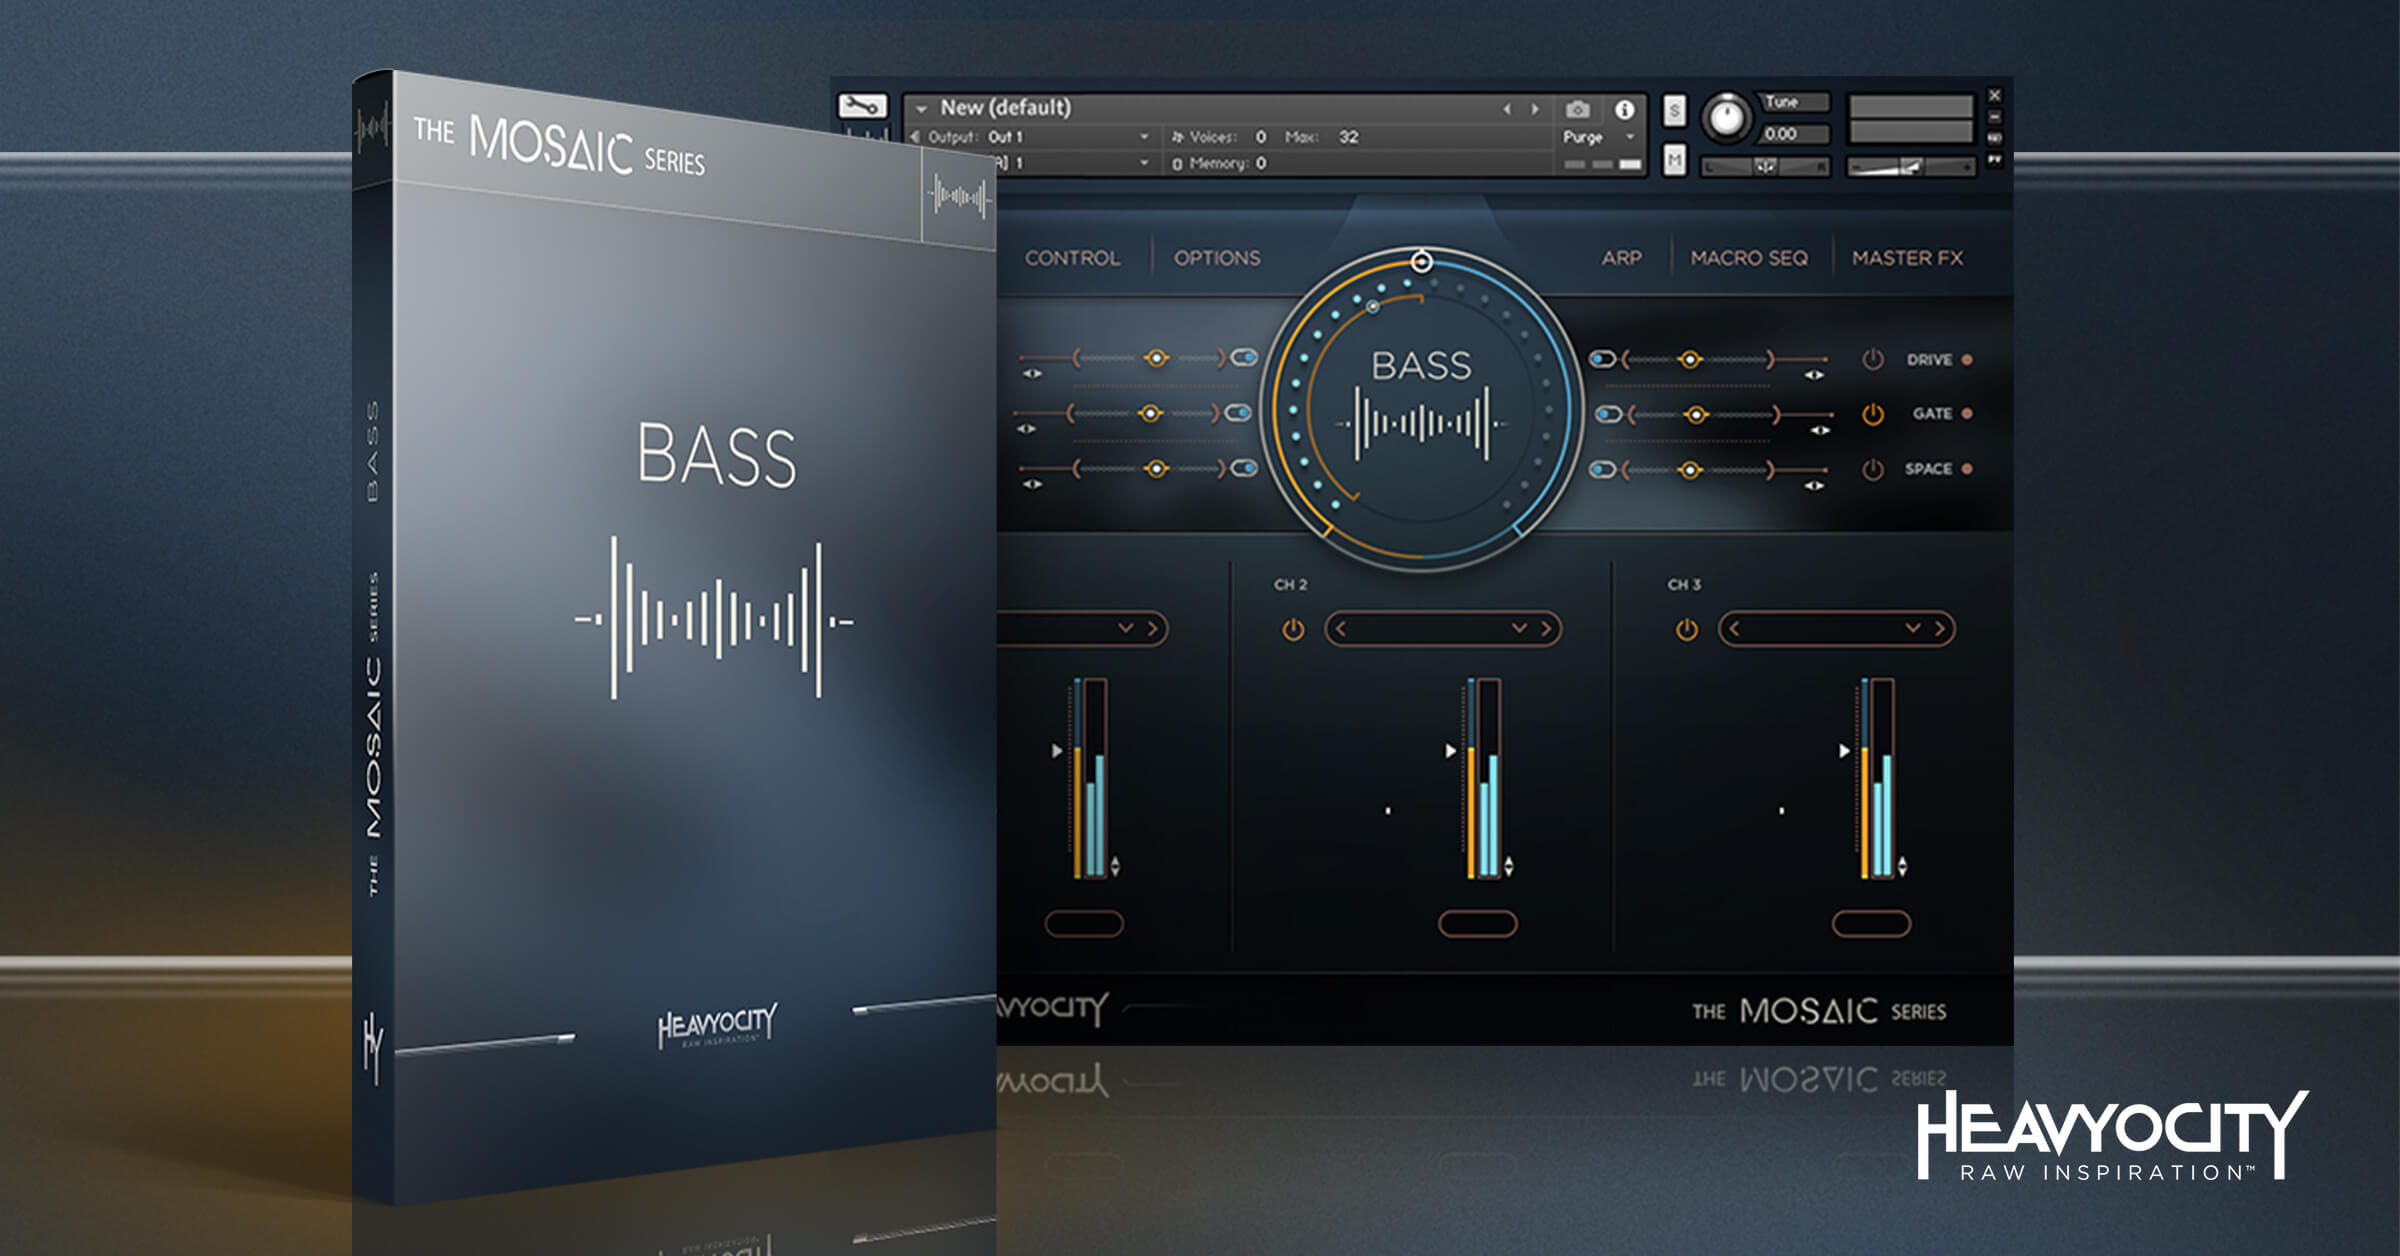The height and width of the screenshot is (1256, 2400).
Task: Click the pill button below CH 3 meter
Action: coord(1871,923)
